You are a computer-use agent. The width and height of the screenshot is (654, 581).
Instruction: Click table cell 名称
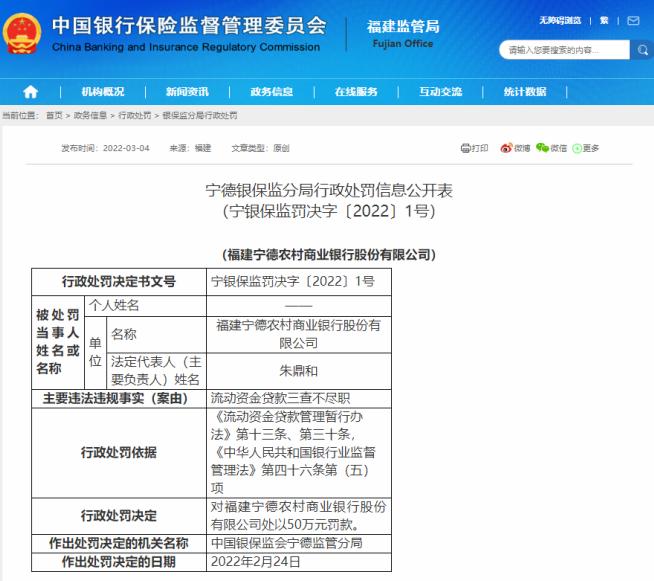(156, 334)
